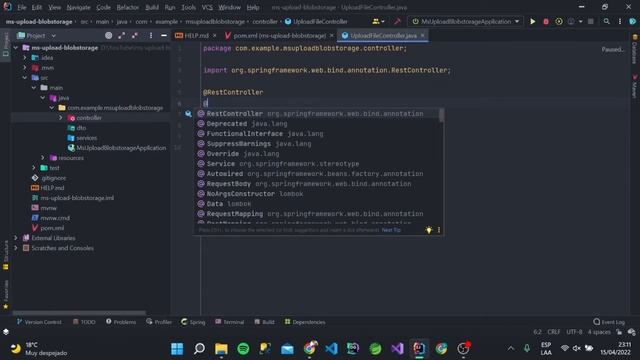Screen dimensions: 640x360
Task: Select Autowired completion suggestion
Action: [x=318, y=173]
